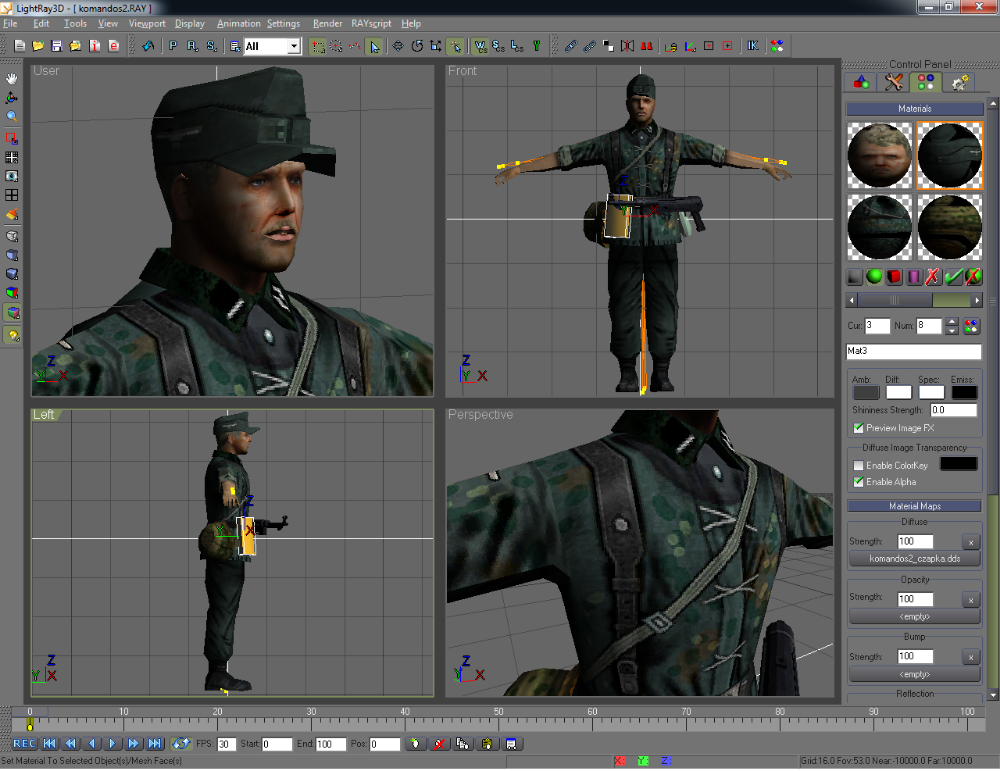Click the Emiss color swatch
1000x771 pixels.
pos(964,392)
